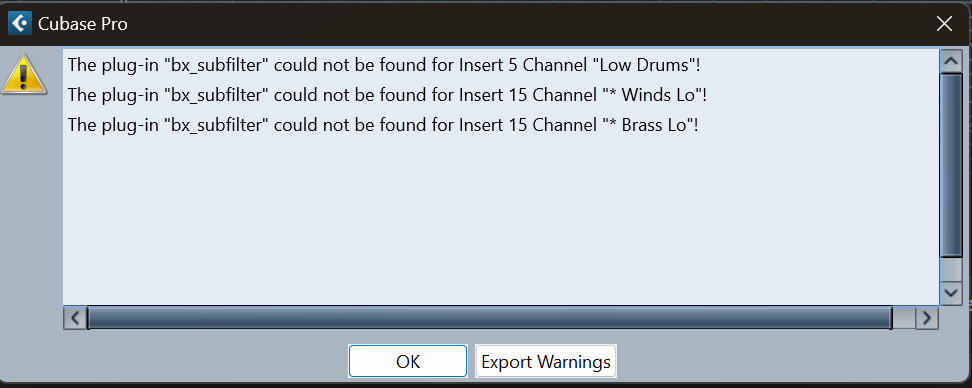
Task: Click the vertical scrollbar up arrow
Action: click(950, 61)
